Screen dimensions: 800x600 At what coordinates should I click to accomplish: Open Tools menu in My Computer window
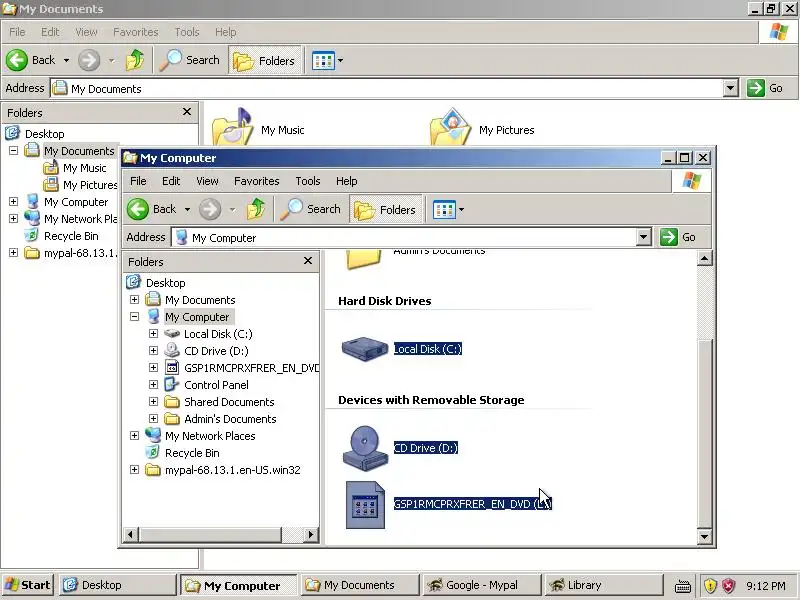(308, 181)
